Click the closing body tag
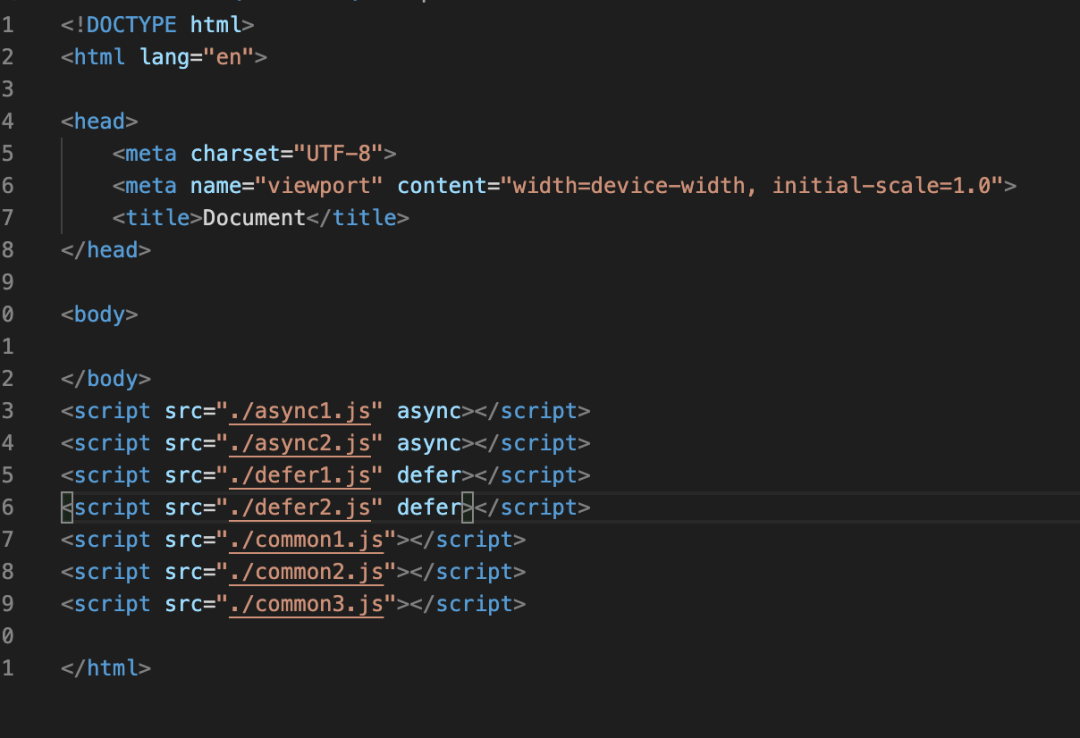The image size is (1080, 738). click(x=106, y=378)
